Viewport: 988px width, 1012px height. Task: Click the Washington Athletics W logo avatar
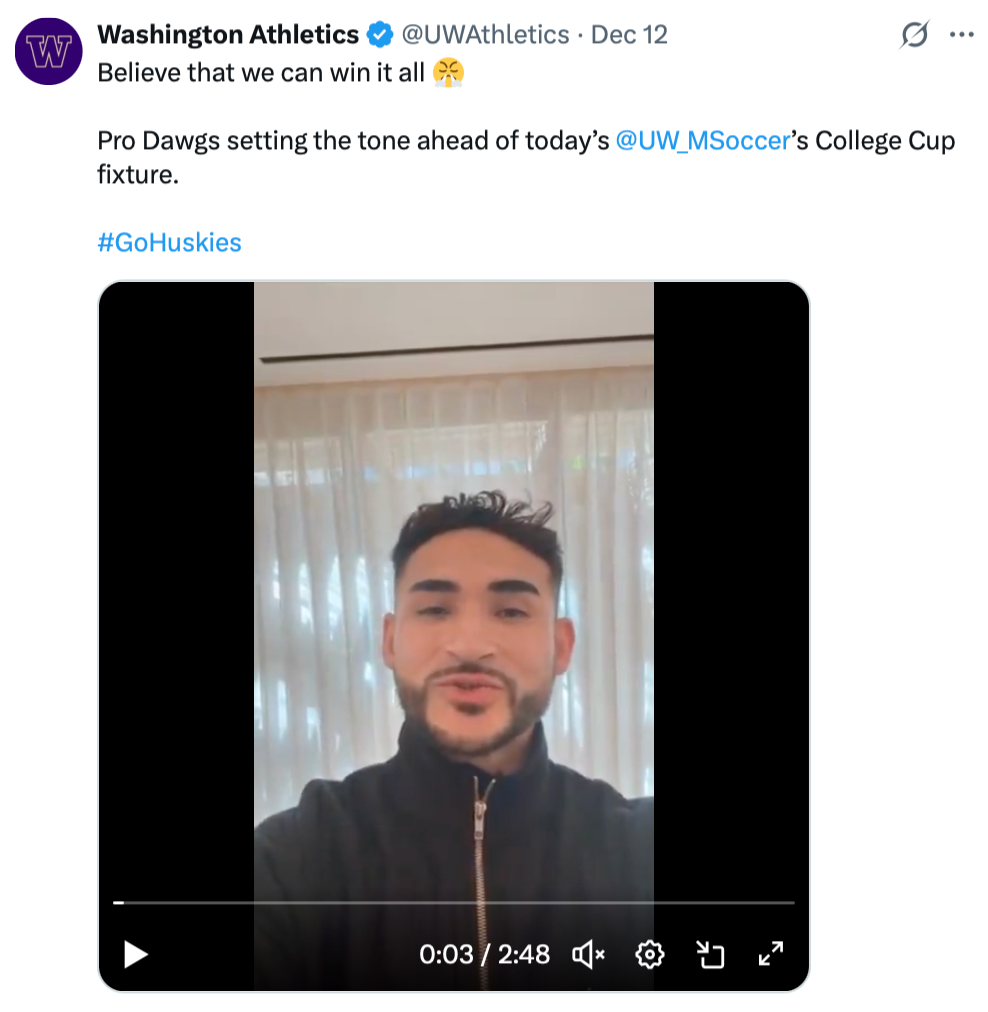tap(48, 51)
